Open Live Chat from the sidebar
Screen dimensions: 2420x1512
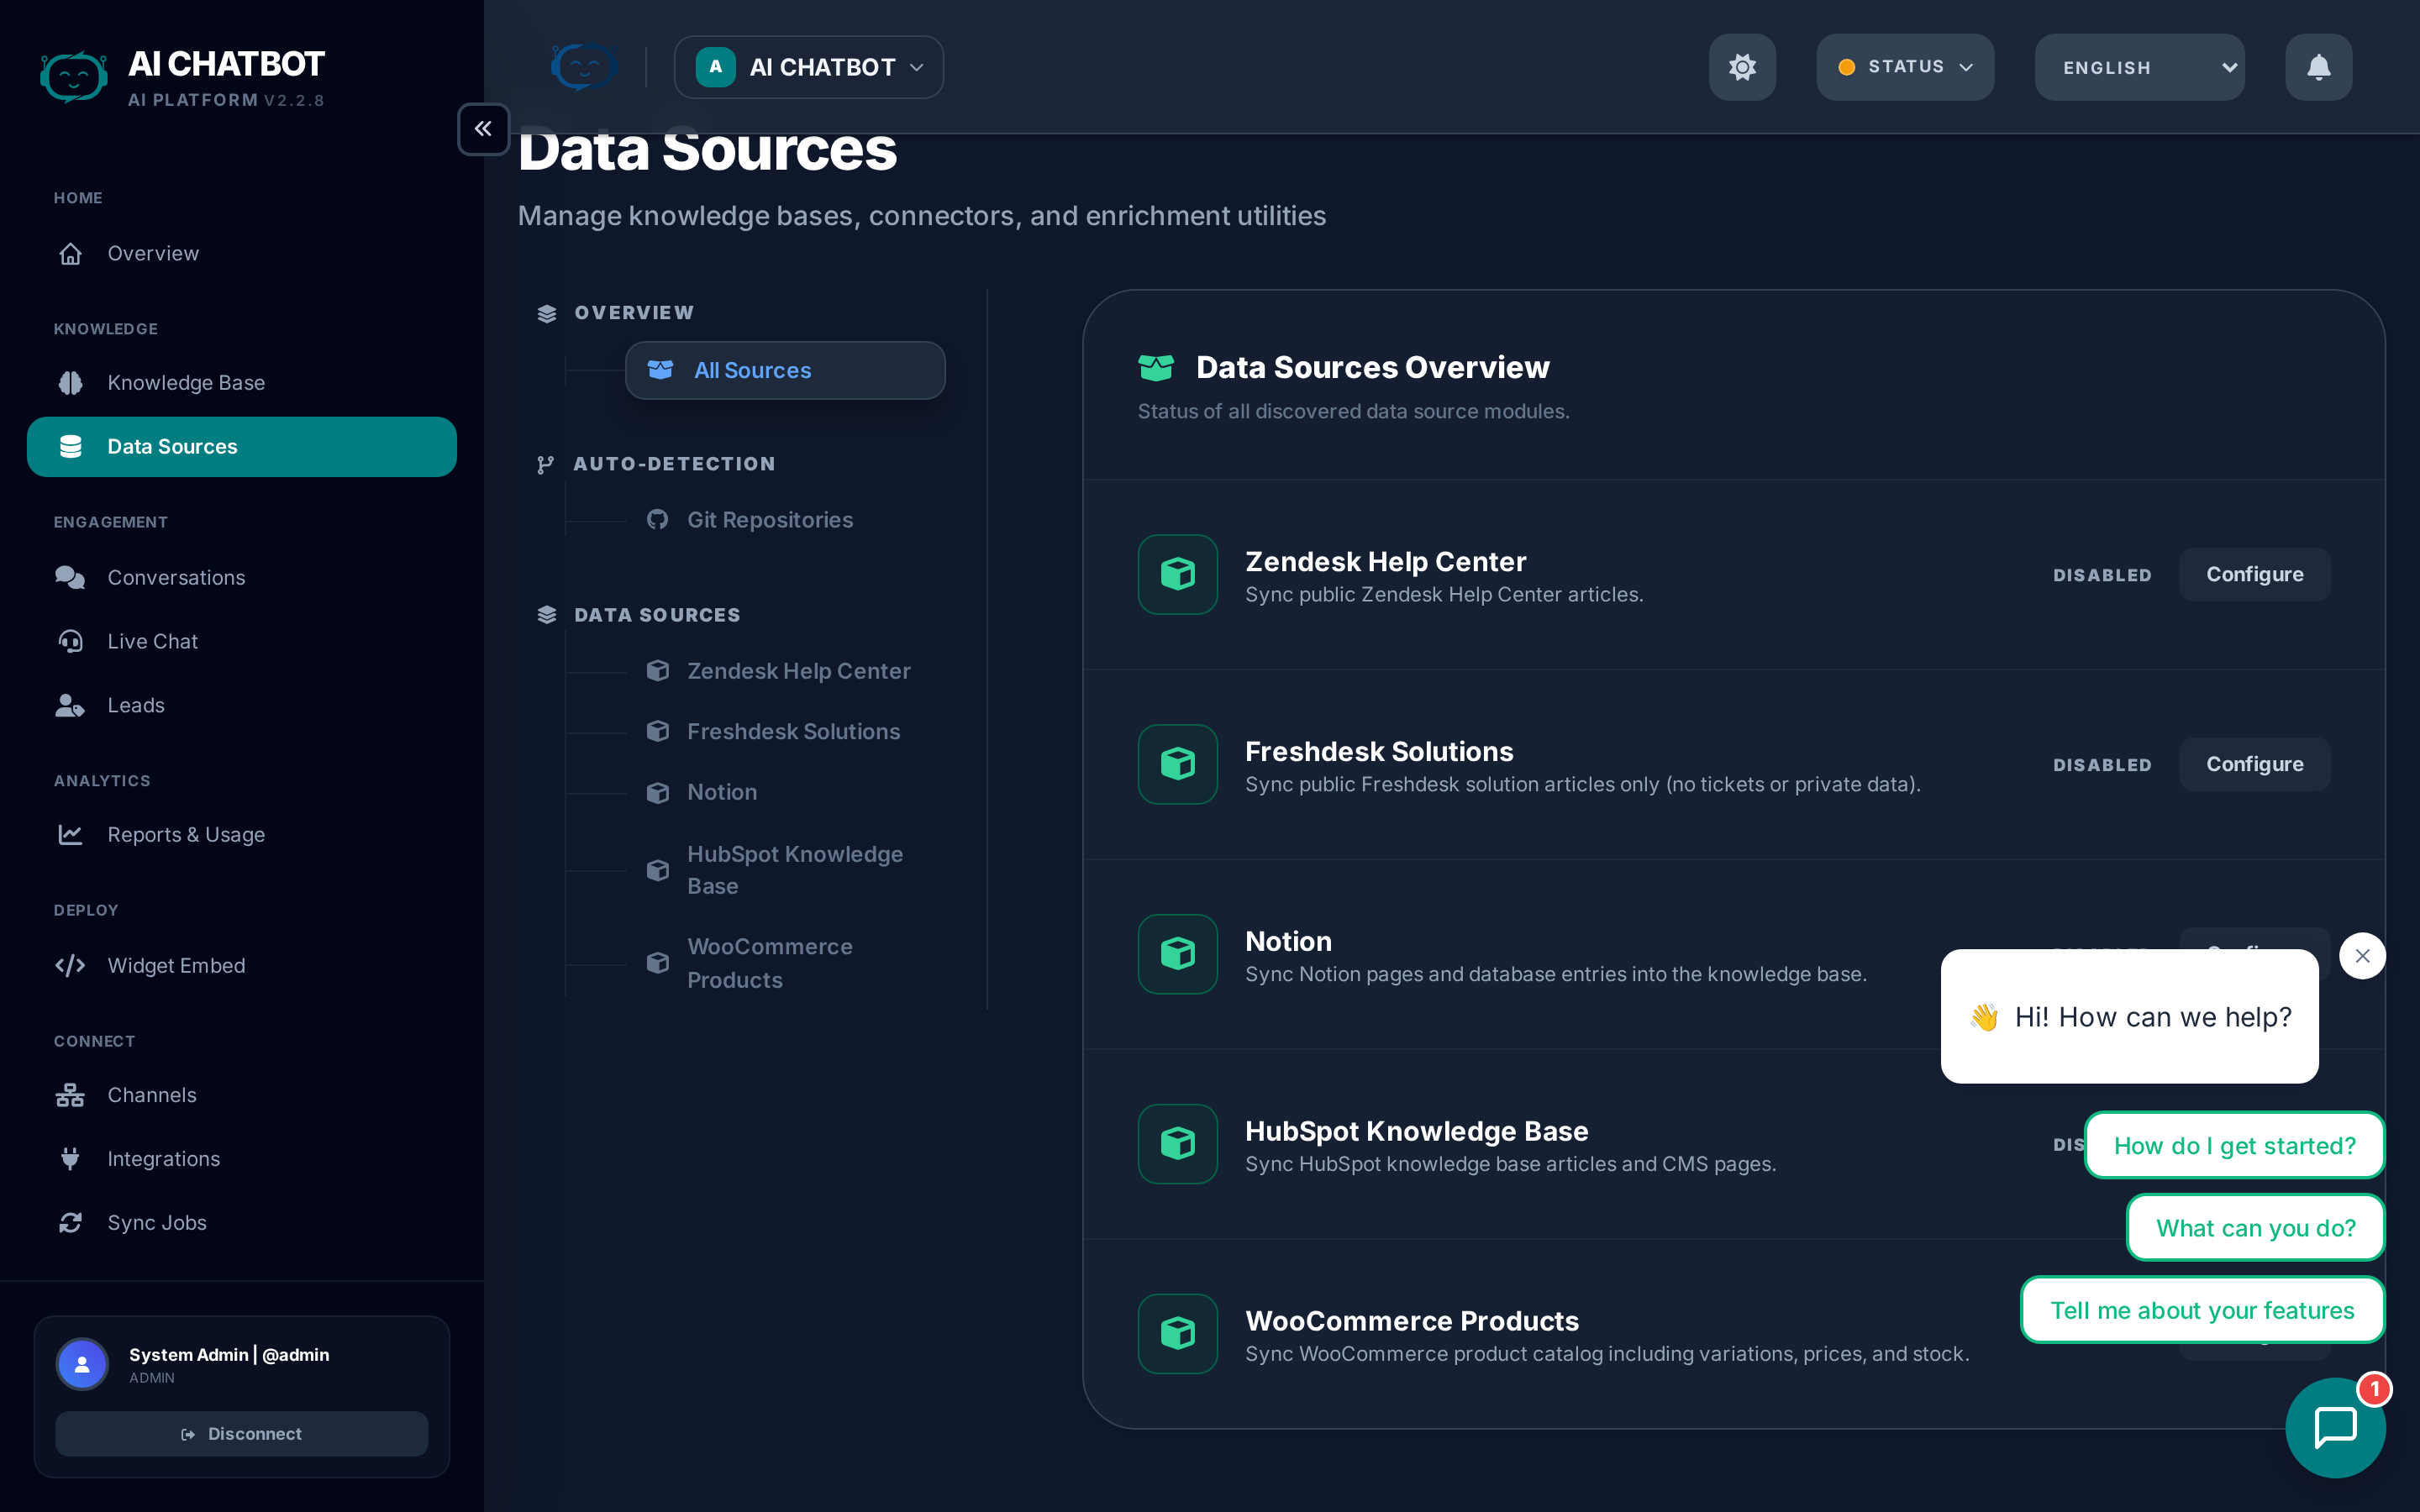[152, 641]
